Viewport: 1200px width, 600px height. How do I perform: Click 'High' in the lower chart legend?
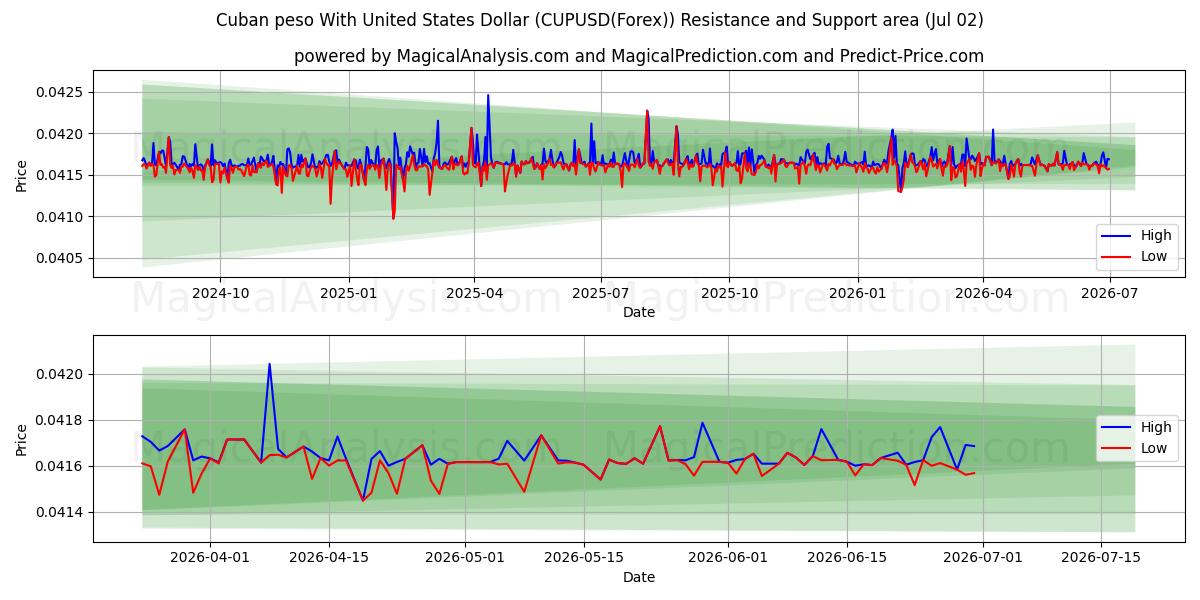(1156, 427)
